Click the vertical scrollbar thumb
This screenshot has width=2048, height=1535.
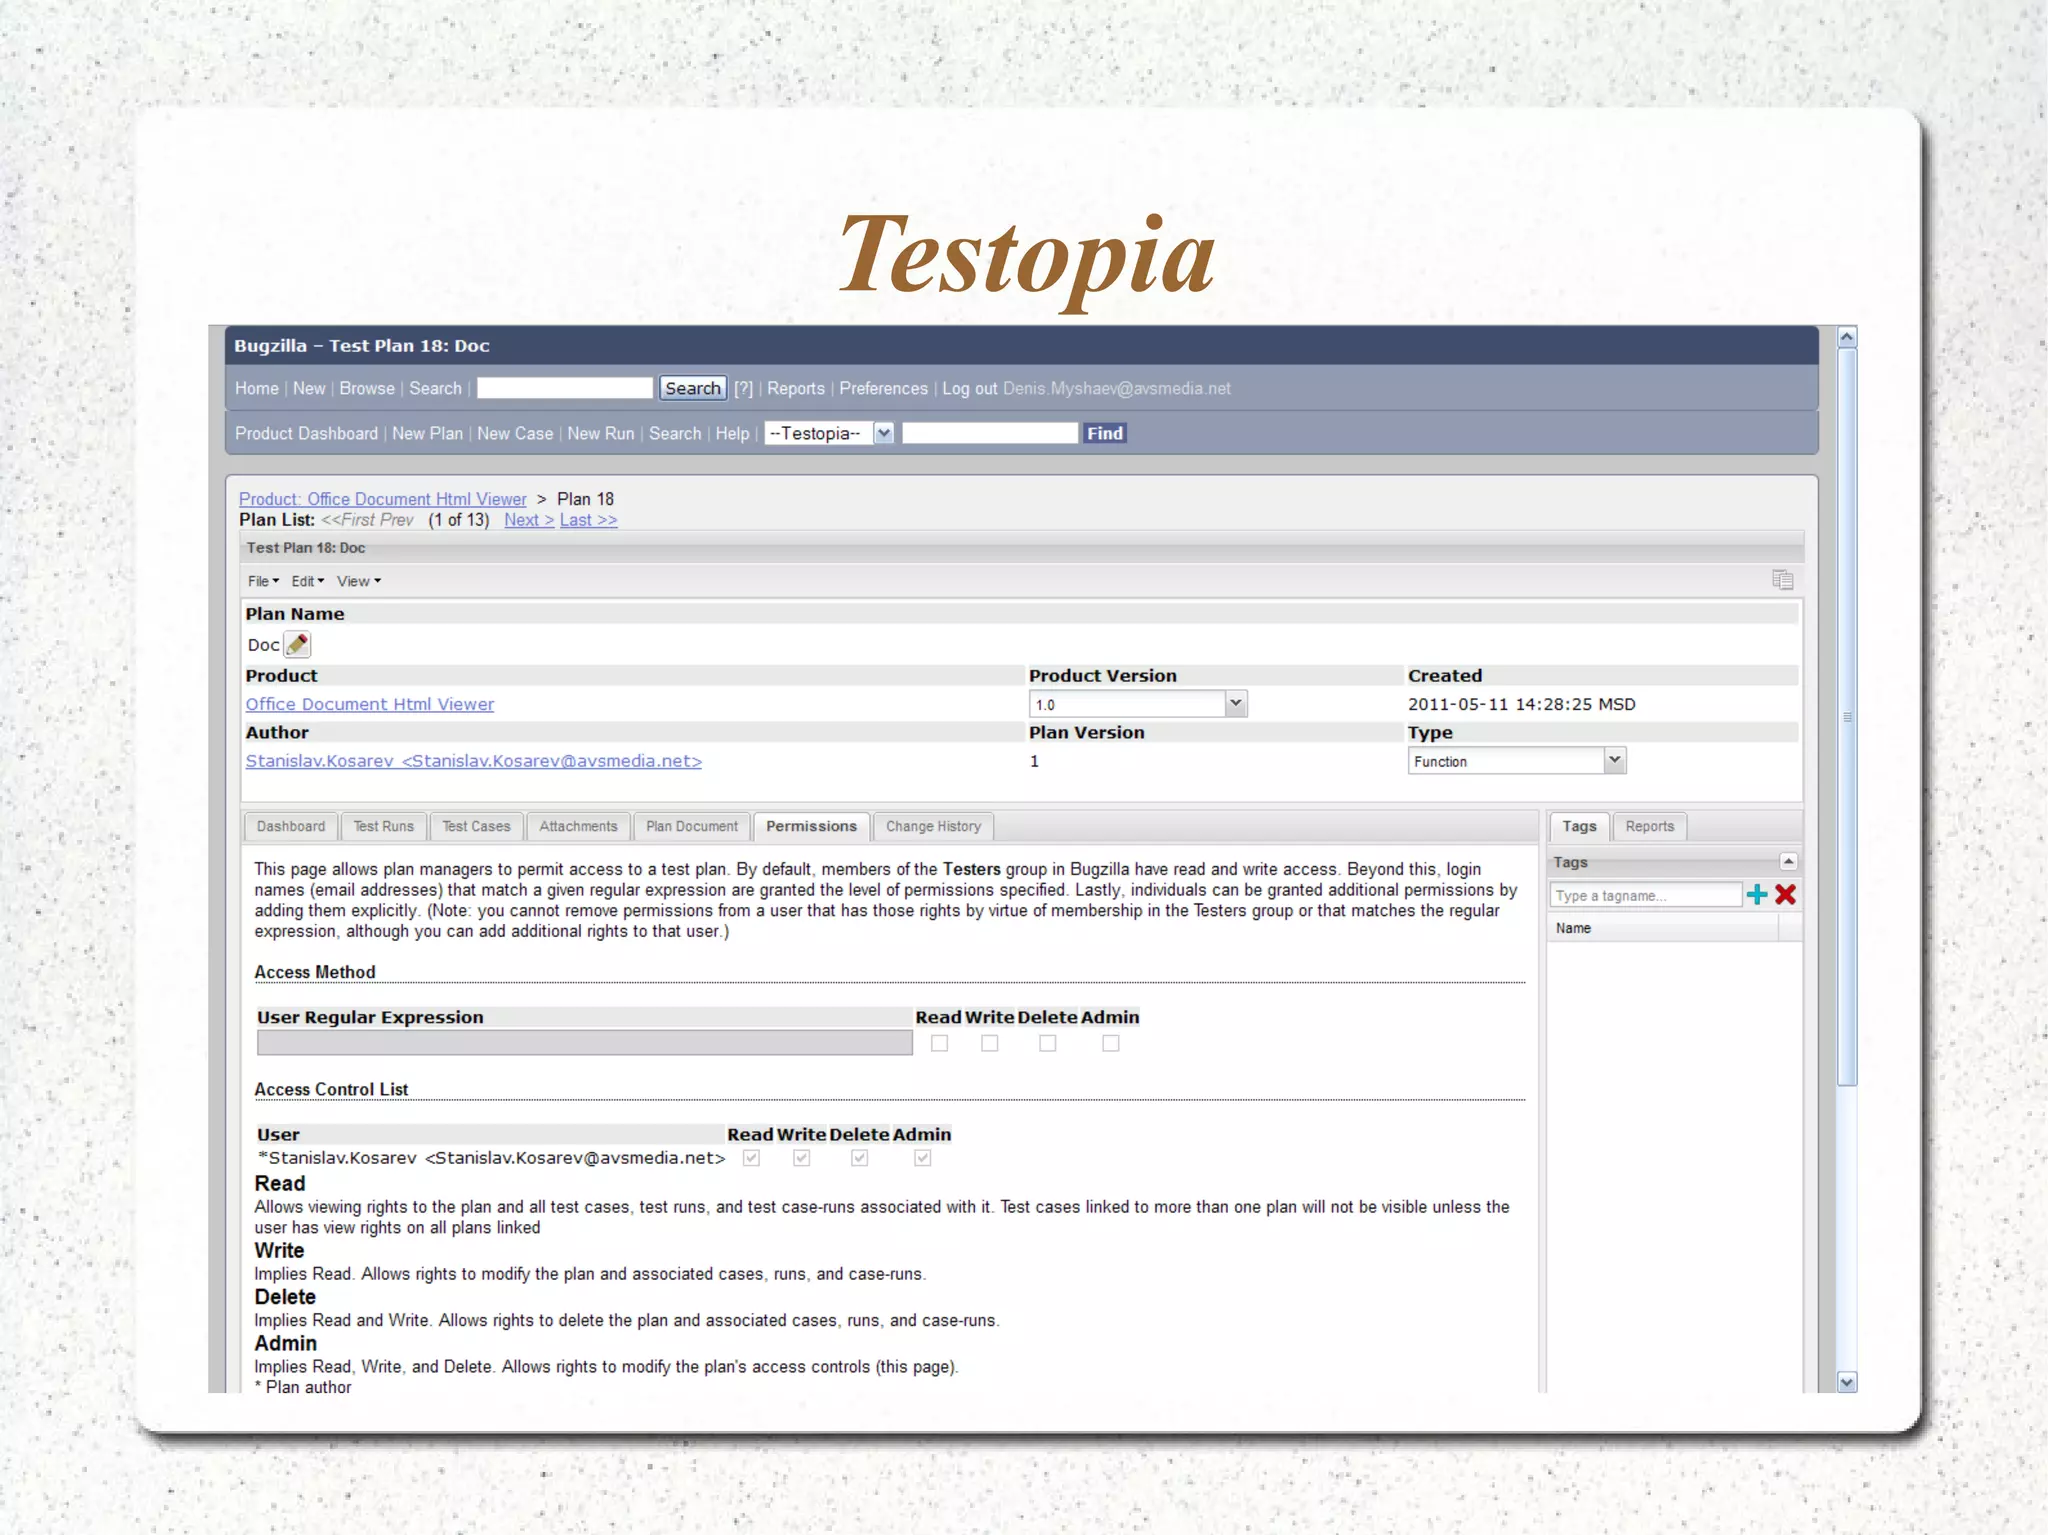pyautogui.click(x=1847, y=716)
